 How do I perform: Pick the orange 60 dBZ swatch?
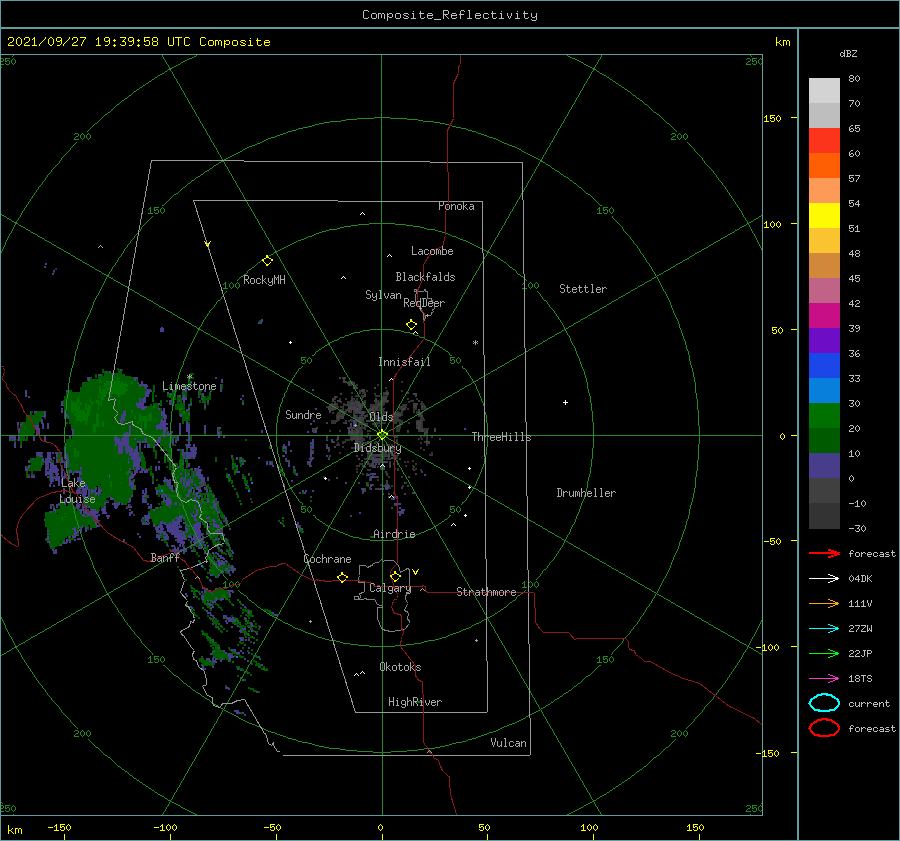pyautogui.click(x=824, y=165)
